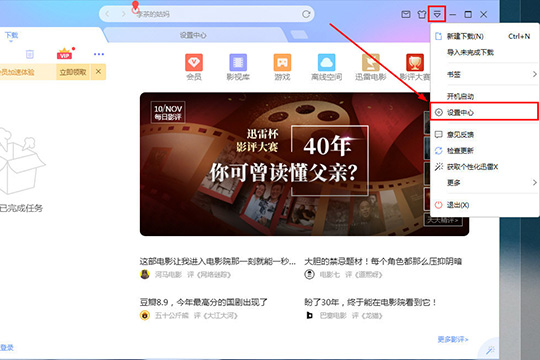Click the 五十公斤熊 author avatar

[145, 315]
